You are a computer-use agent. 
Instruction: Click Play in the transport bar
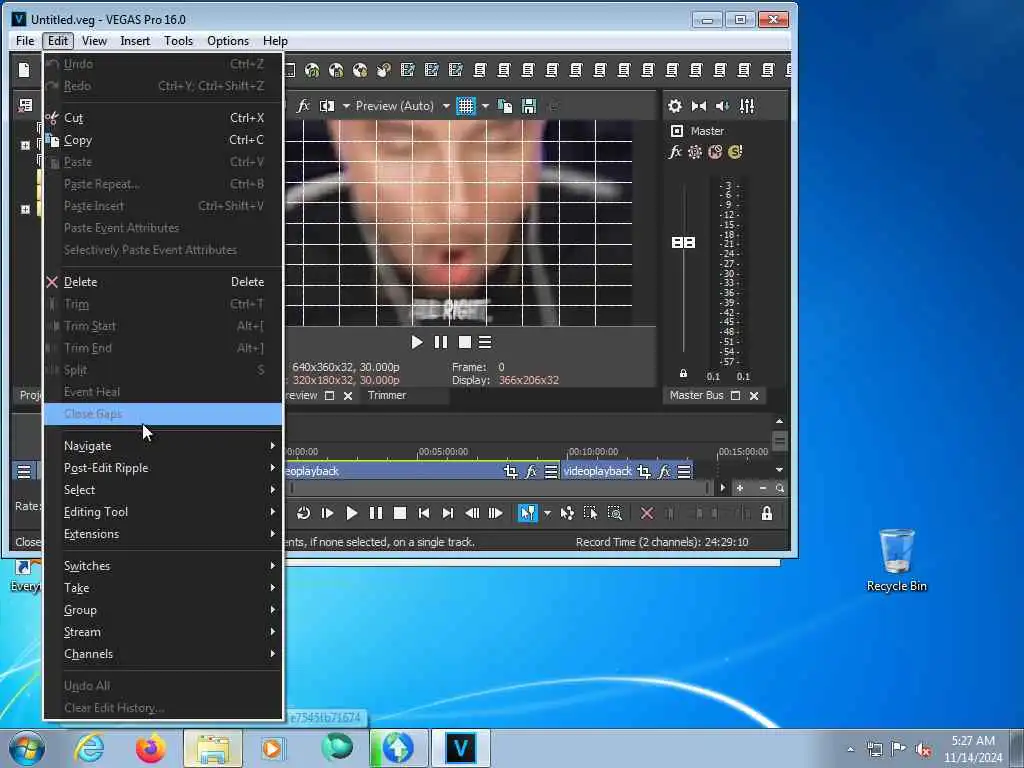pos(351,513)
